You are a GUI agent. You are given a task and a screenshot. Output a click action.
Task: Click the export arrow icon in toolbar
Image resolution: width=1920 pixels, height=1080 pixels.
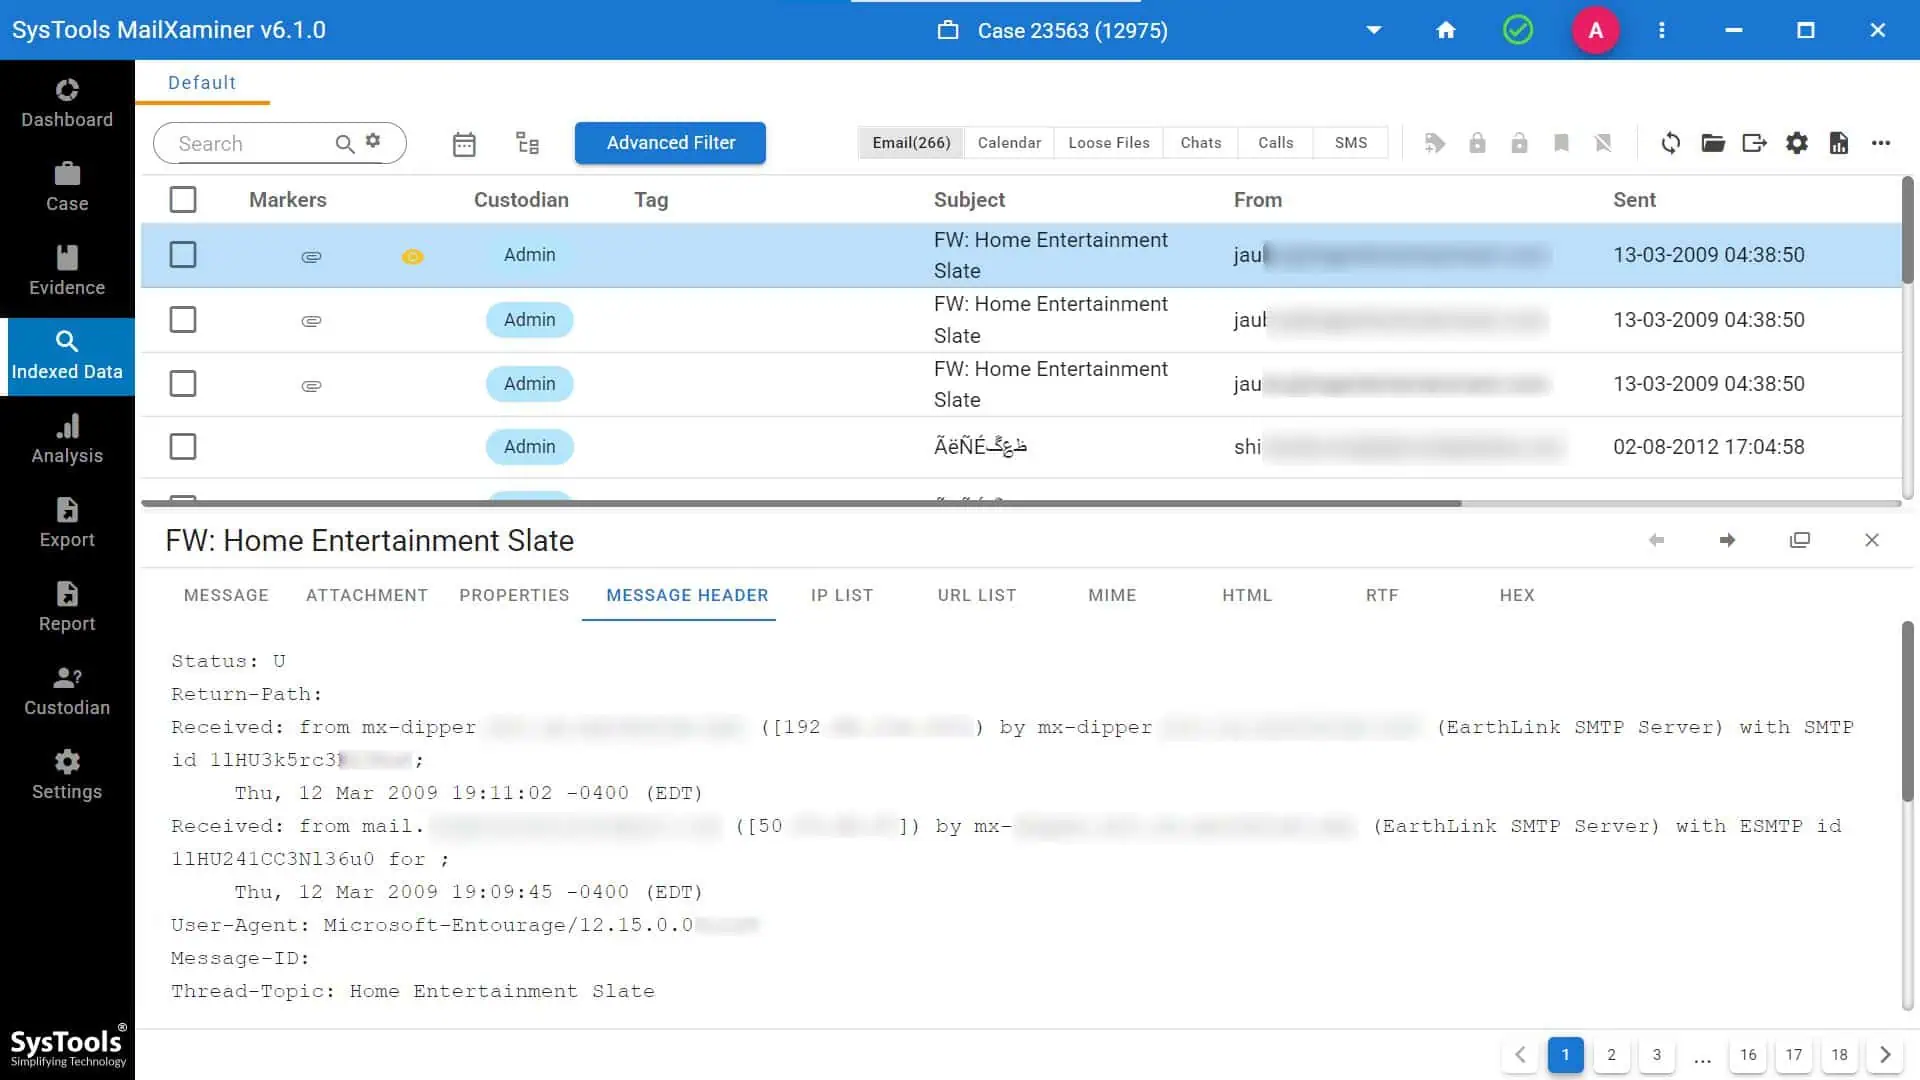click(1755, 143)
